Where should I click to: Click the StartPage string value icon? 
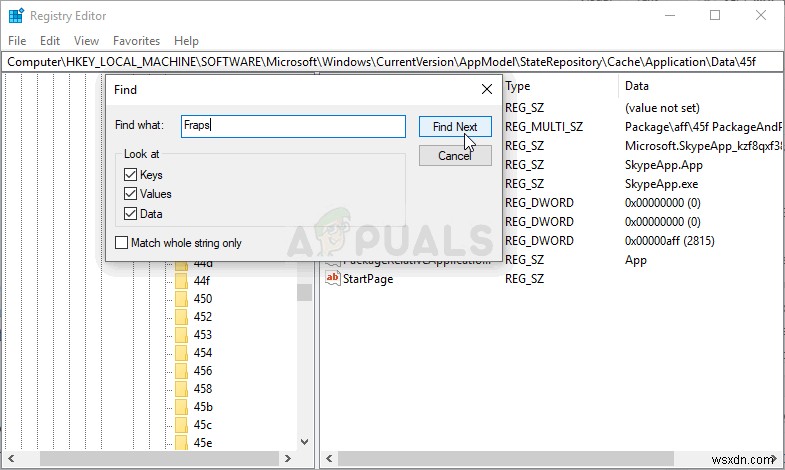pos(332,278)
